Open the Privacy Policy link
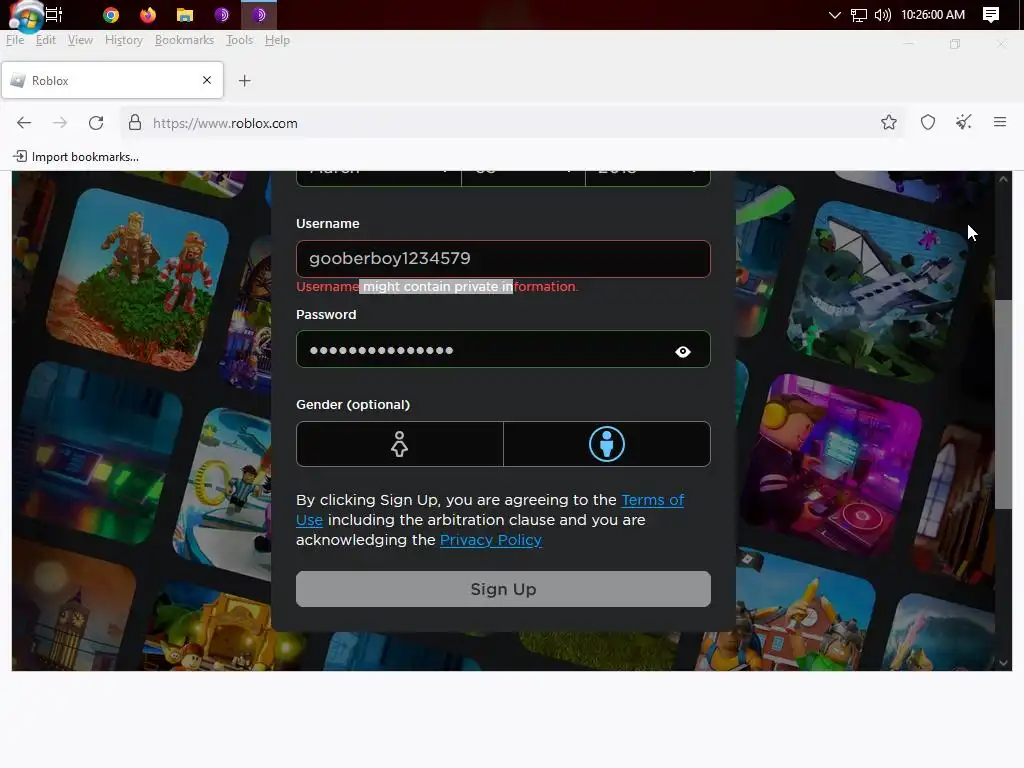This screenshot has height=768, width=1024. coord(491,540)
